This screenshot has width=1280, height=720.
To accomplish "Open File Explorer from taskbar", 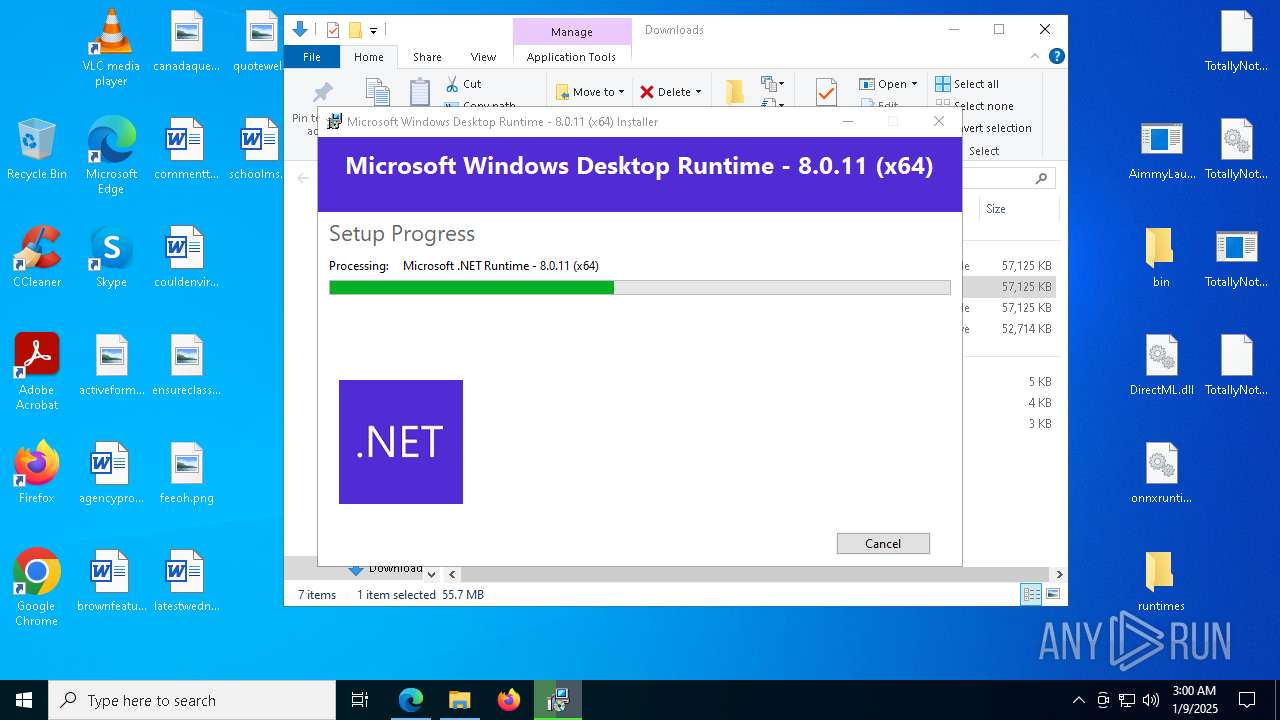I will click(x=460, y=700).
